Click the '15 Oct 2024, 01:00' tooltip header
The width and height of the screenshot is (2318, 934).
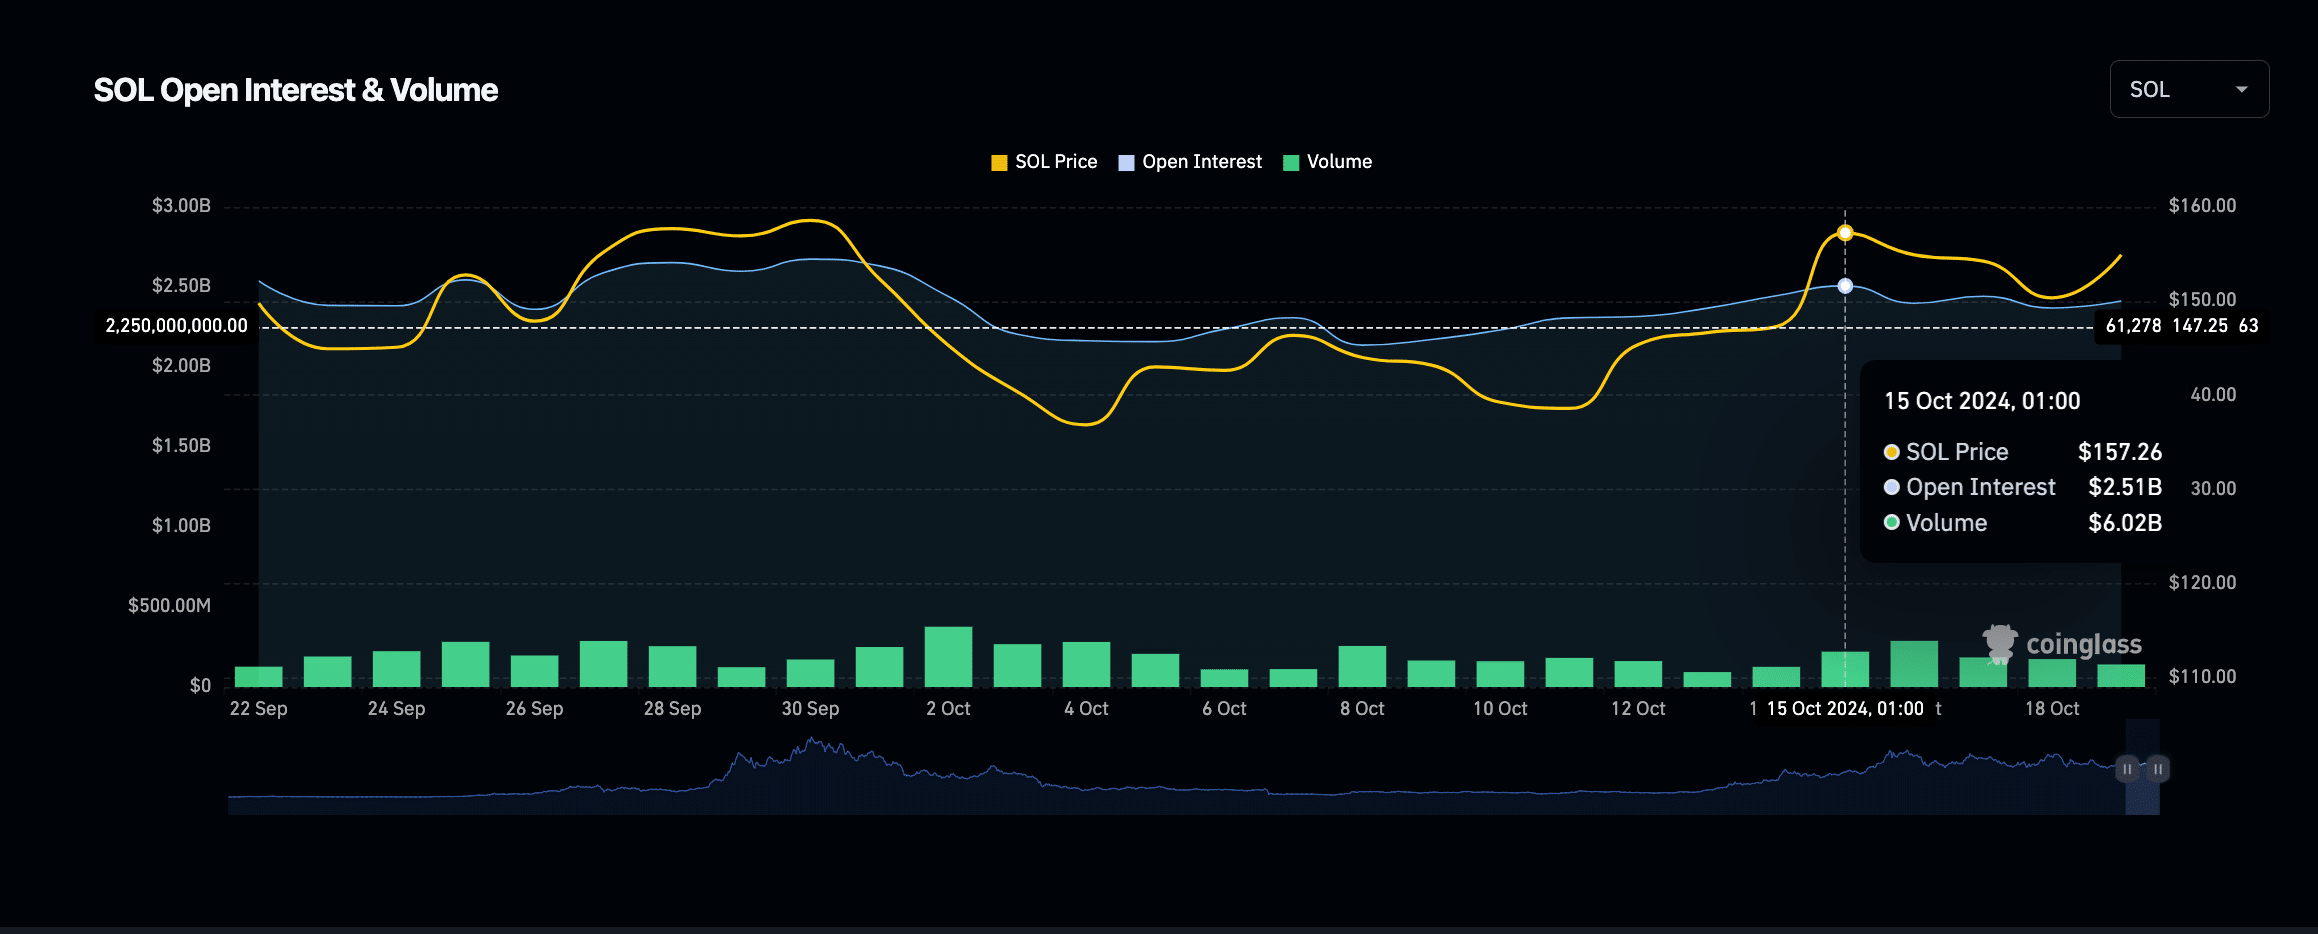[x=1982, y=401]
